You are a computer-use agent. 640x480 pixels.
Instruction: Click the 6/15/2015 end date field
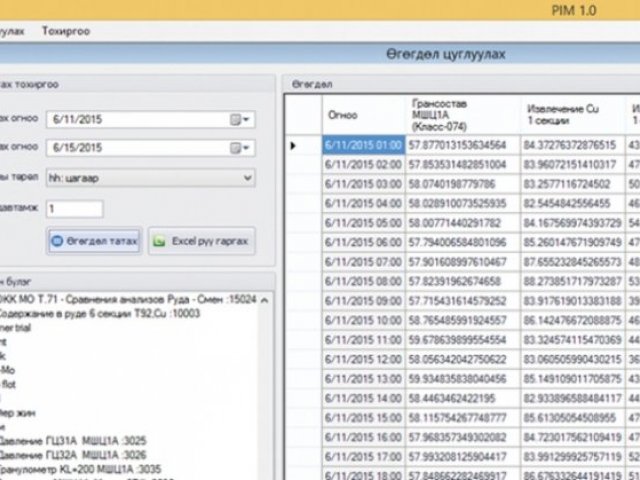click(151, 148)
